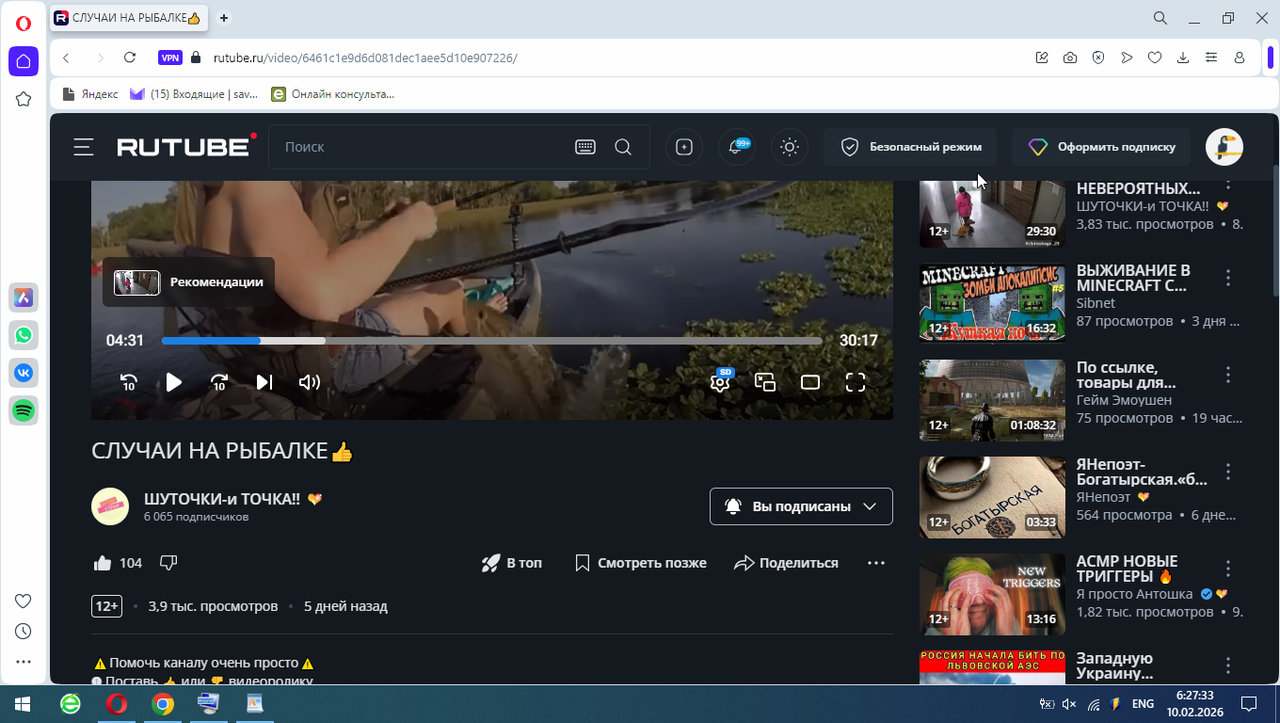Enter fullscreen mode
Screen dimensions: 1280x723
pyautogui.click(x=854, y=382)
